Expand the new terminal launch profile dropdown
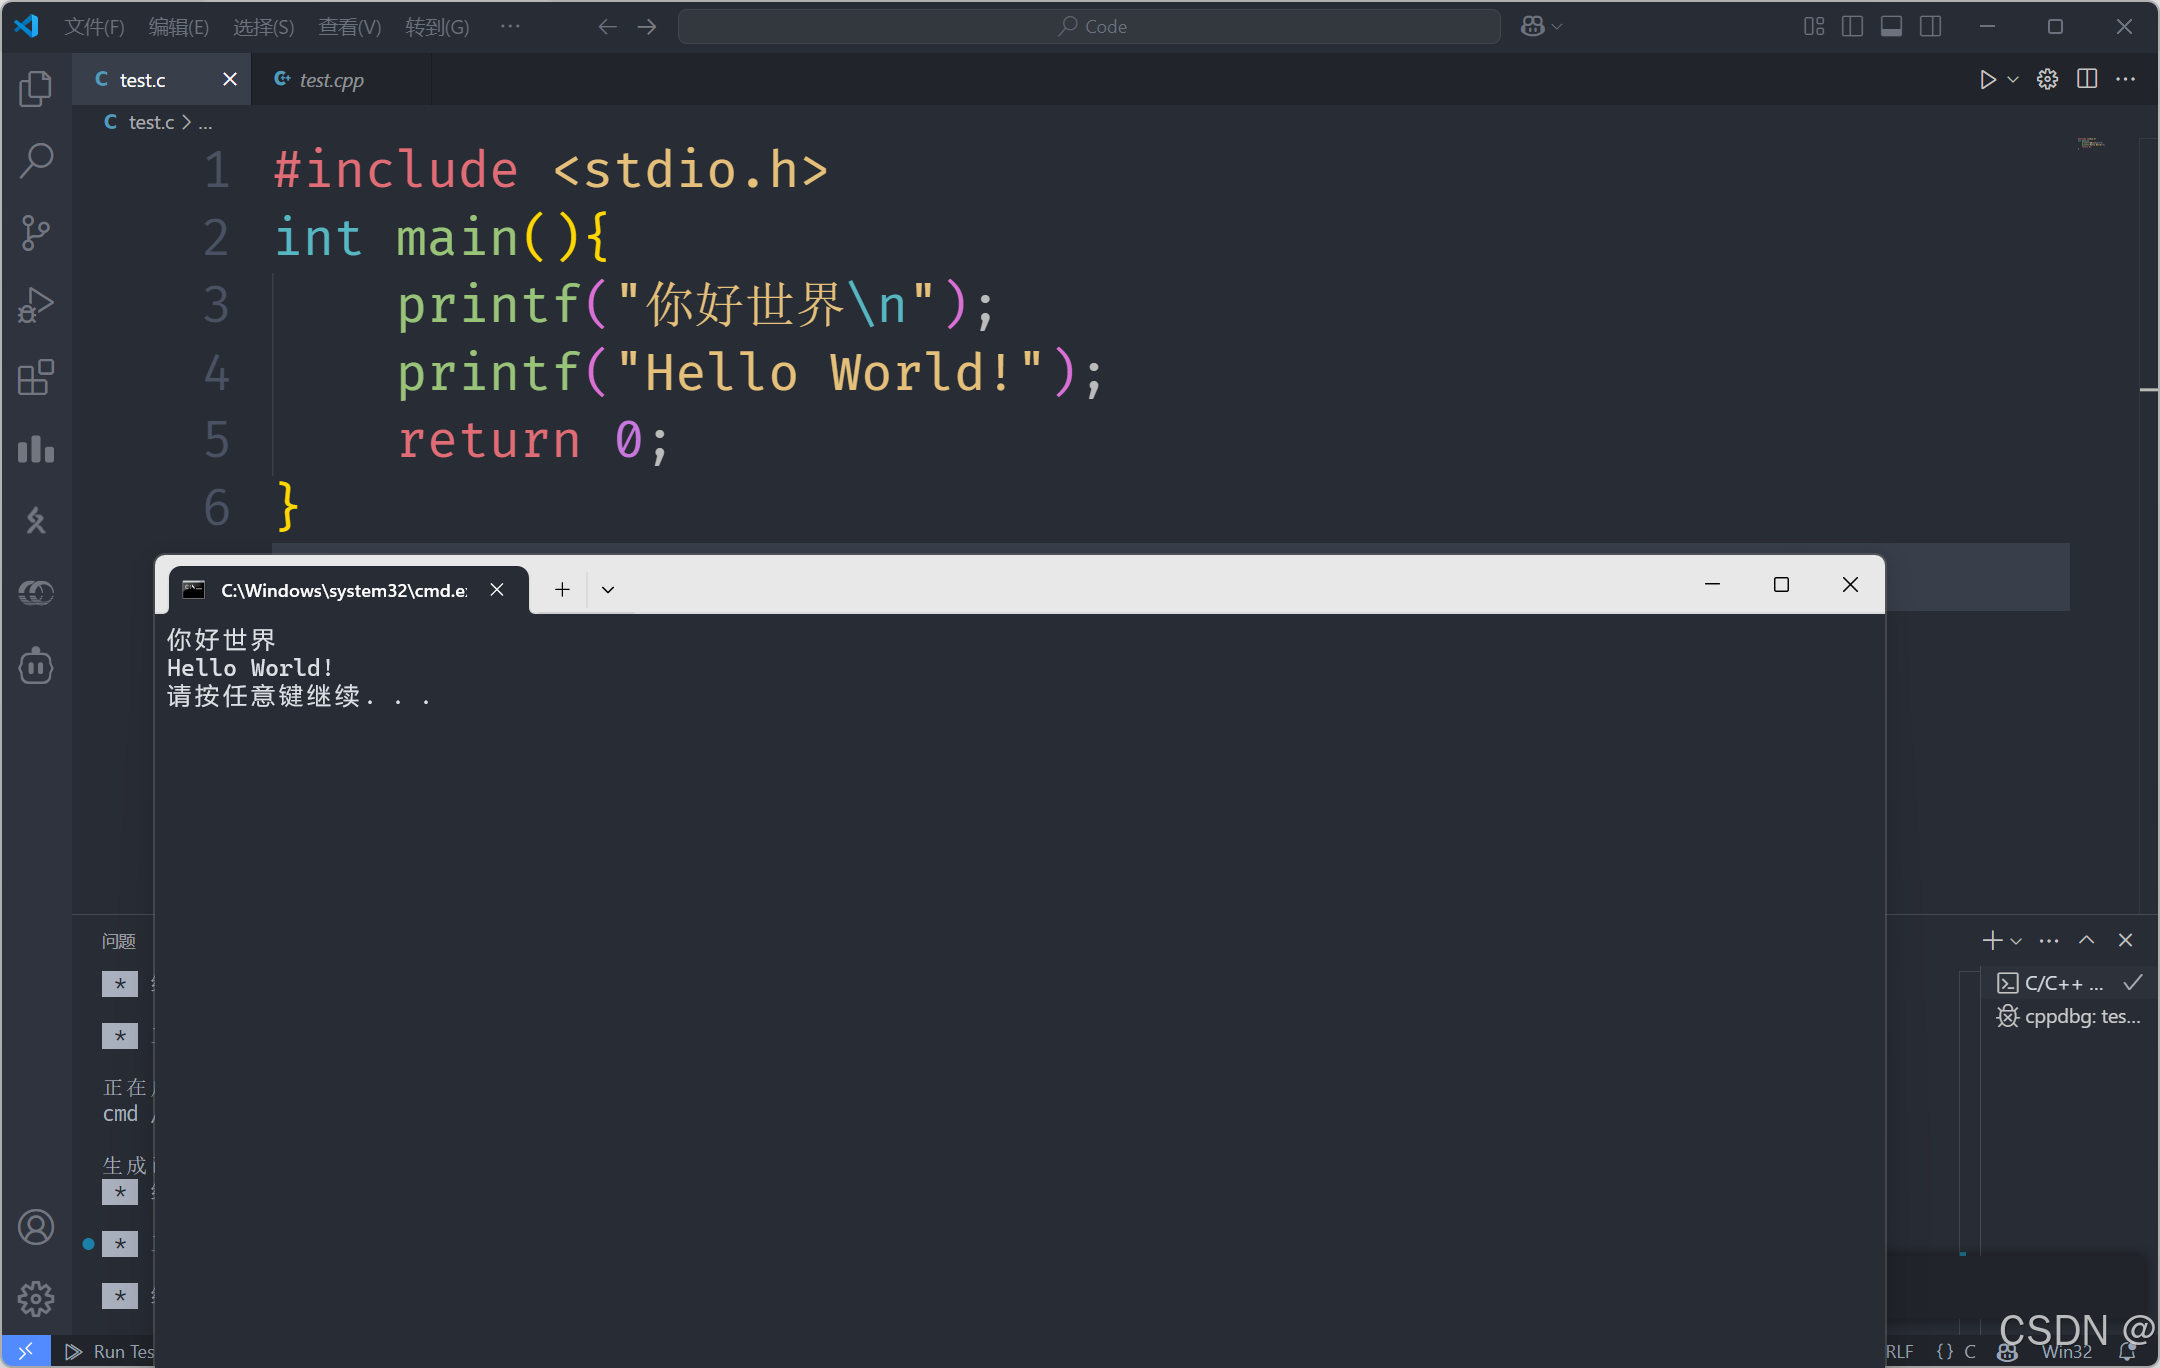This screenshot has height=1368, width=2160. 2016,941
